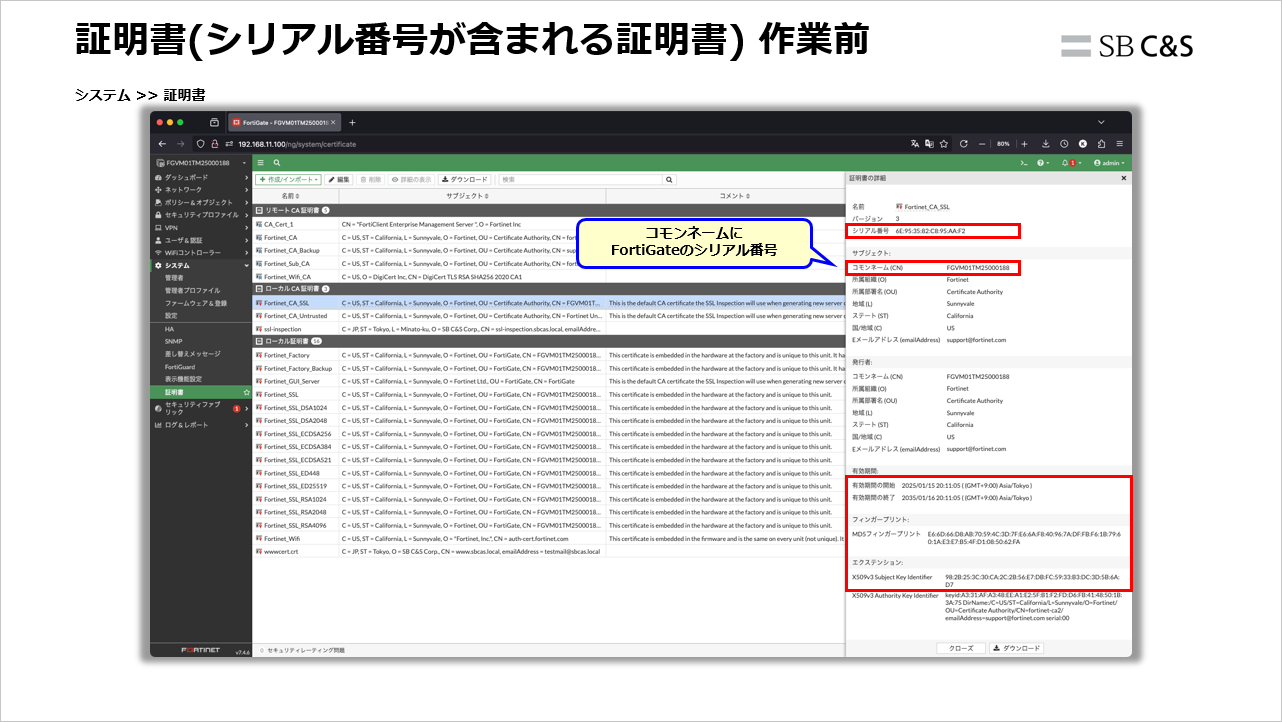Select the Fortinet_CA_Untrusted certificate row

(x=549, y=315)
